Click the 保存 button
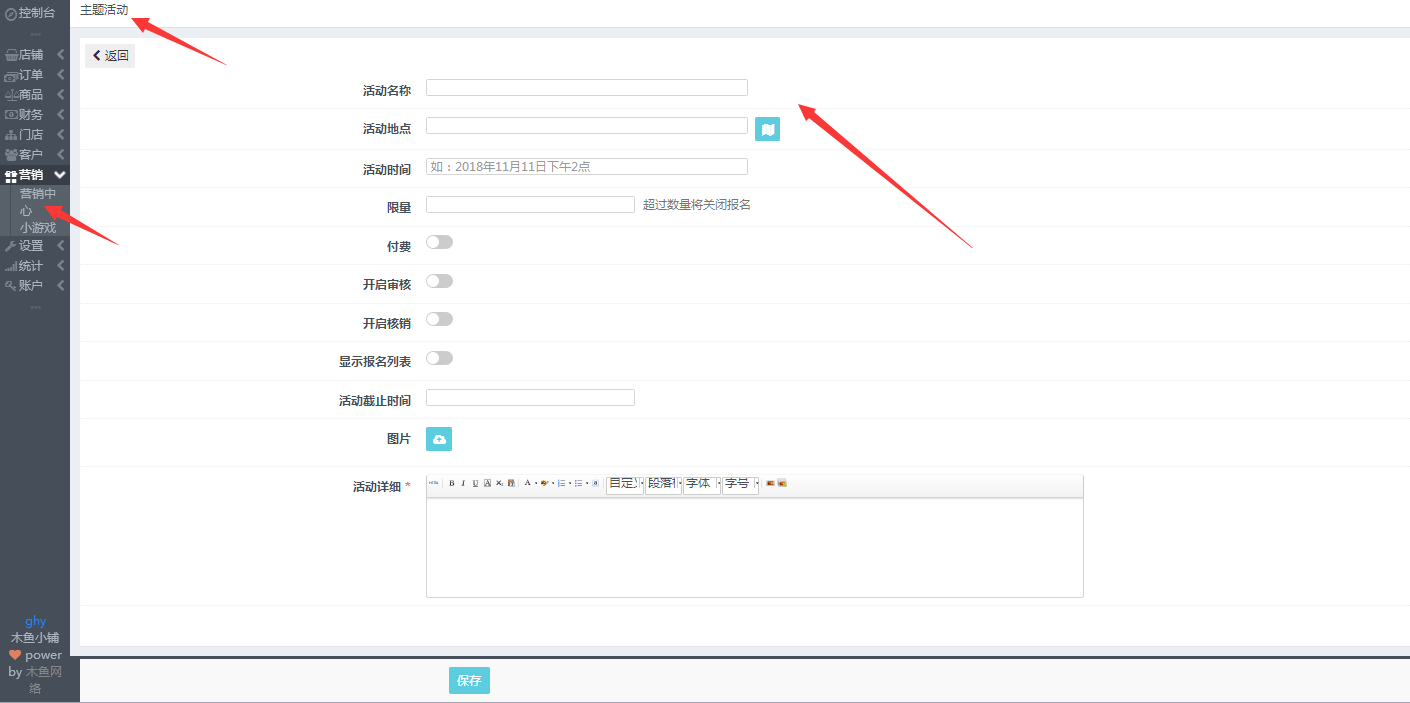Image resolution: width=1410 pixels, height=703 pixels. (x=469, y=681)
